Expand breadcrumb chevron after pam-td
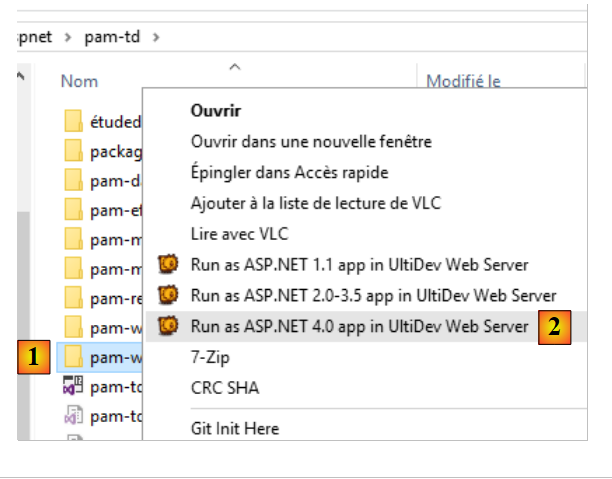The width and height of the screenshot is (612, 479). click(156, 39)
